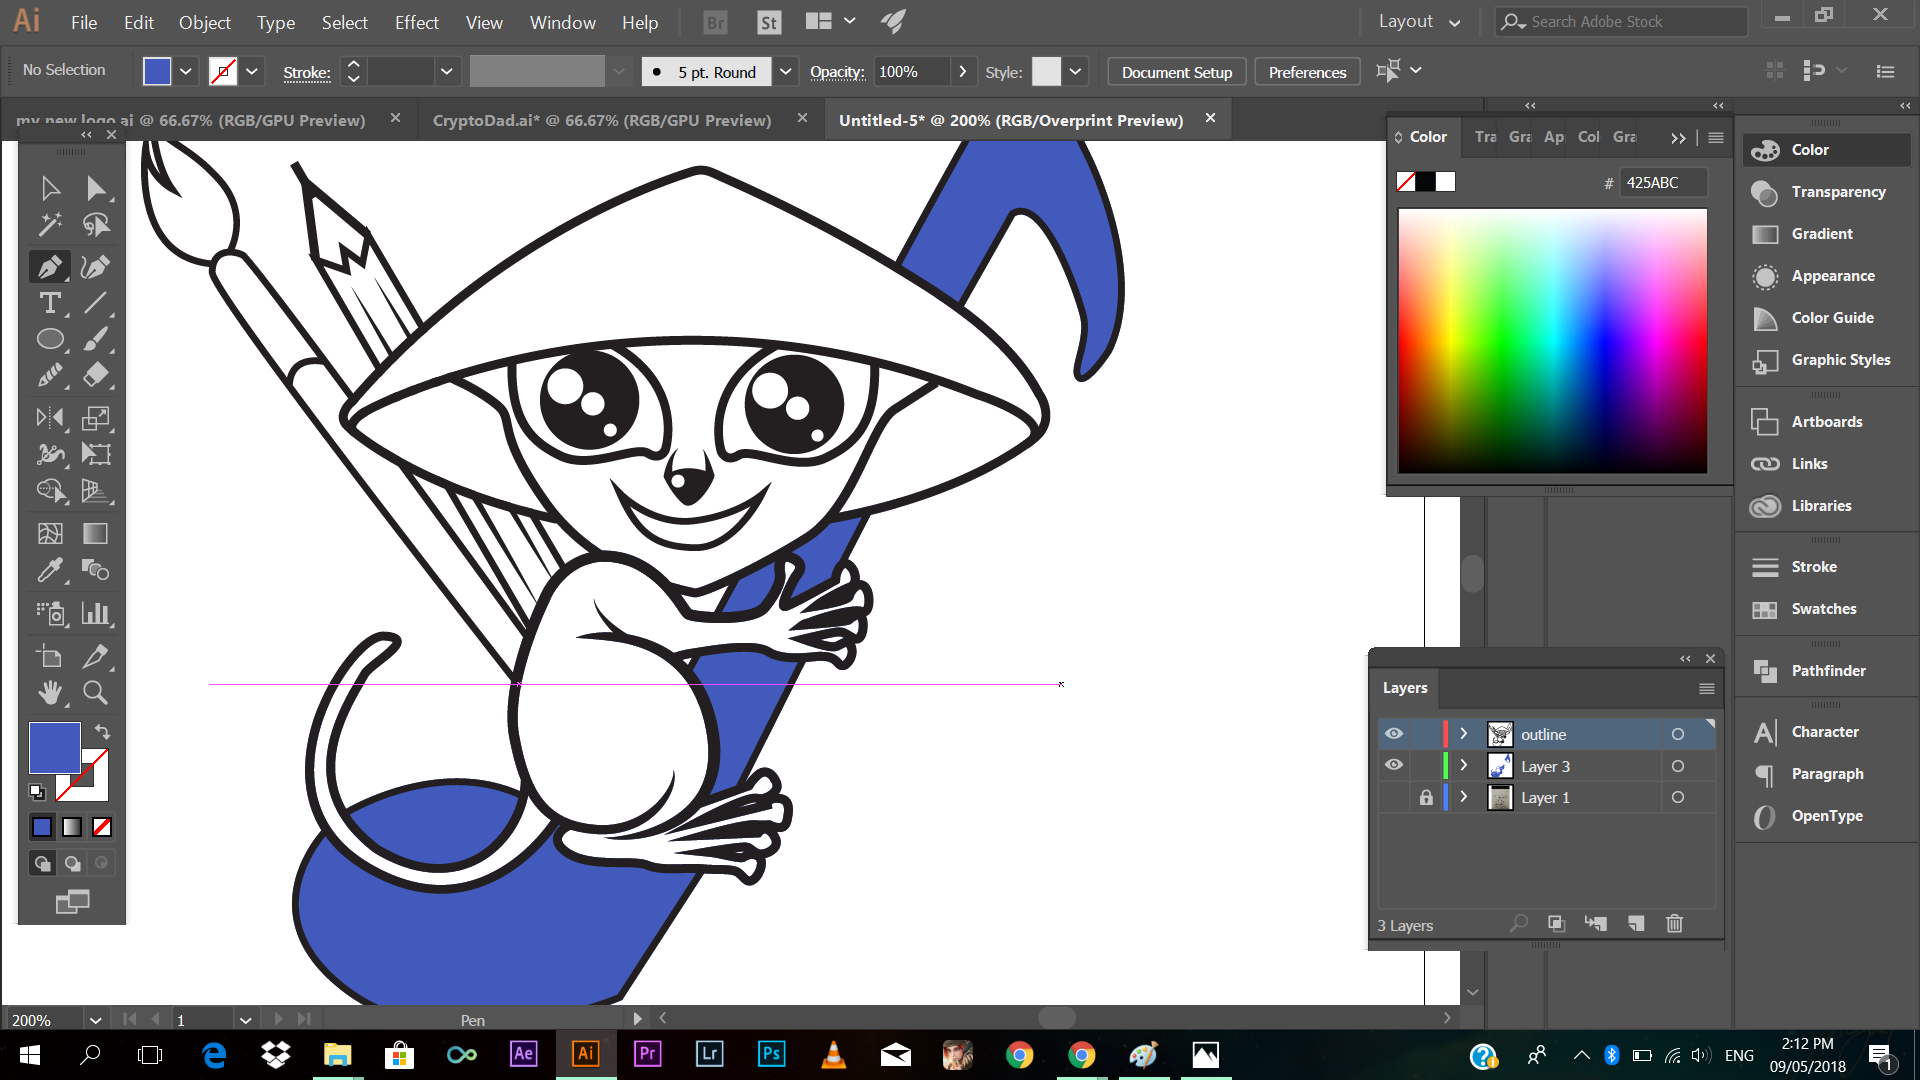Image resolution: width=1920 pixels, height=1080 pixels.
Task: Select the Column Graph tool
Action: point(96,613)
